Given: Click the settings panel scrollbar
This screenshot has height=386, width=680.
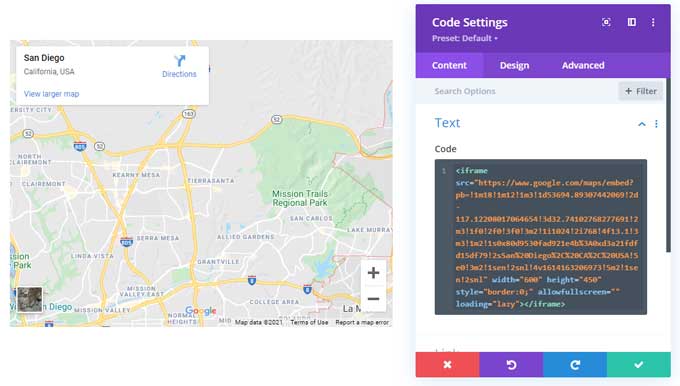Looking at the screenshot, I should pos(668,165).
